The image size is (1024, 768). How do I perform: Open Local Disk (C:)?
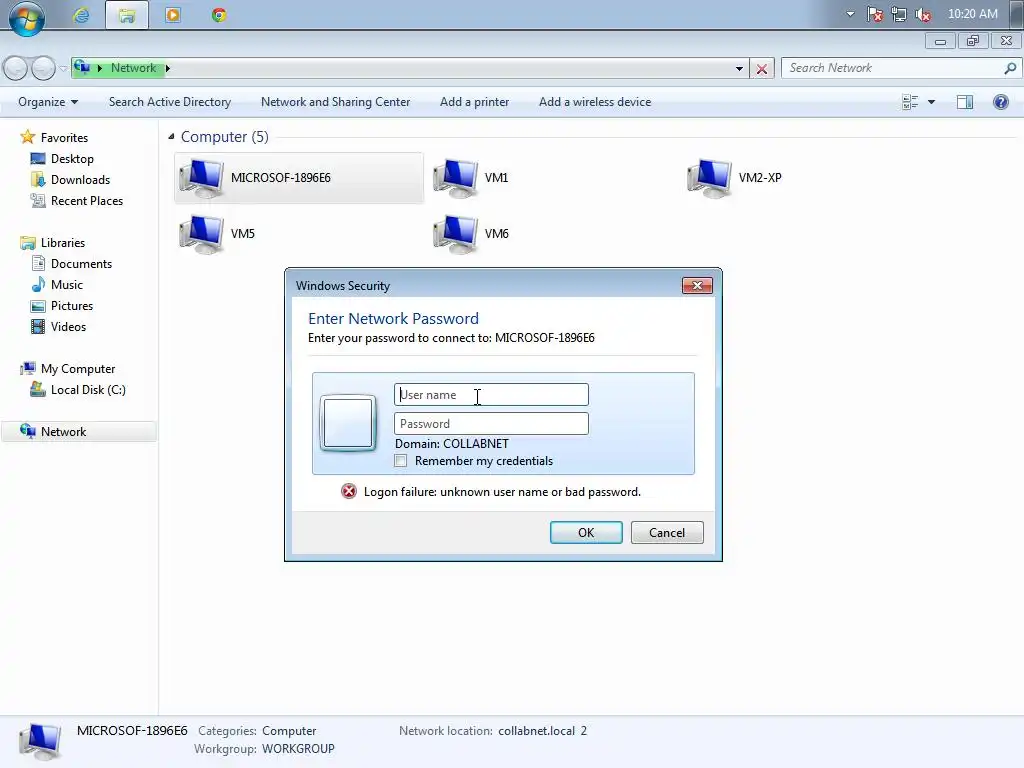click(x=88, y=390)
